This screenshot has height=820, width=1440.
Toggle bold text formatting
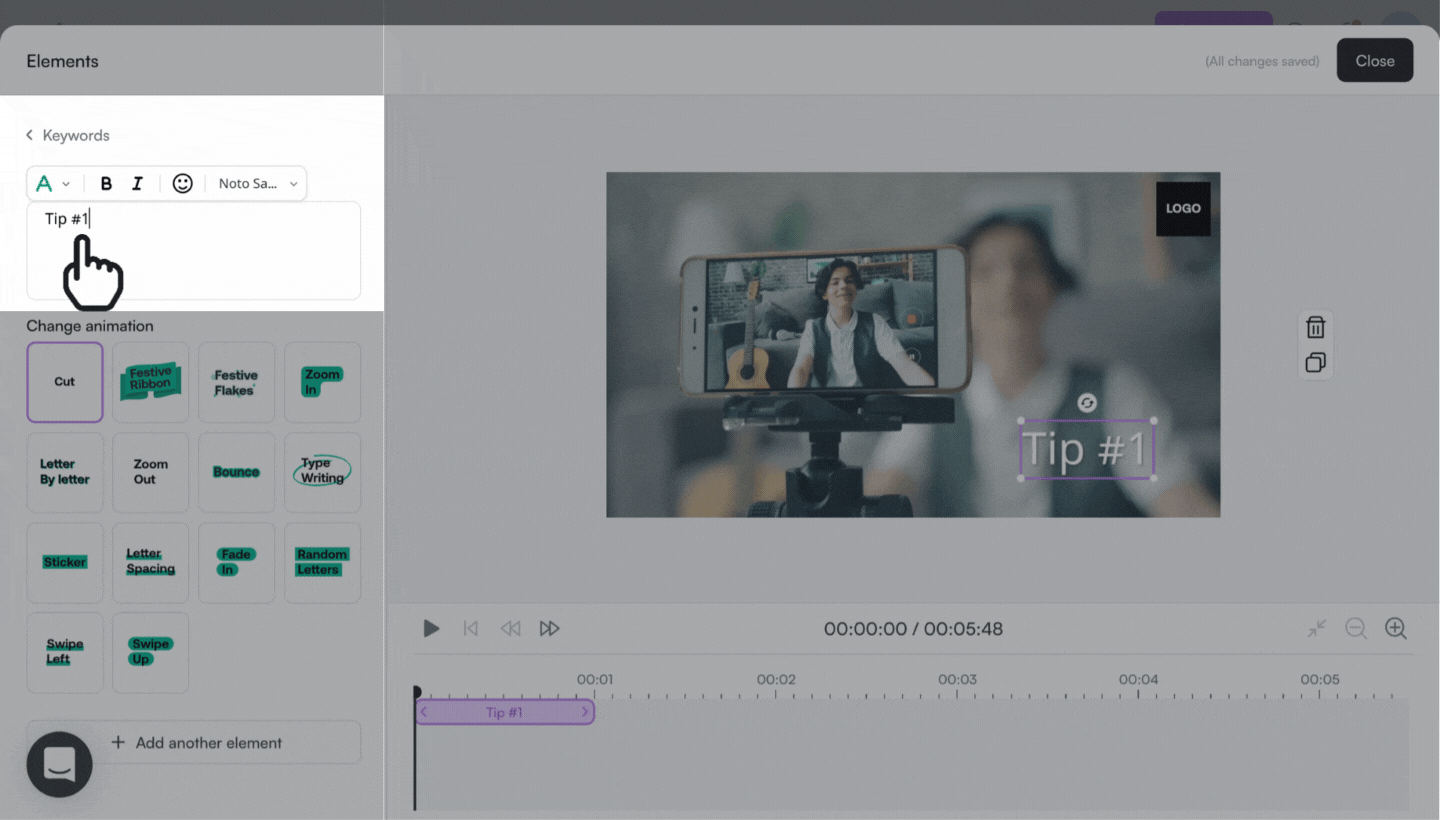pyautogui.click(x=106, y=184)
